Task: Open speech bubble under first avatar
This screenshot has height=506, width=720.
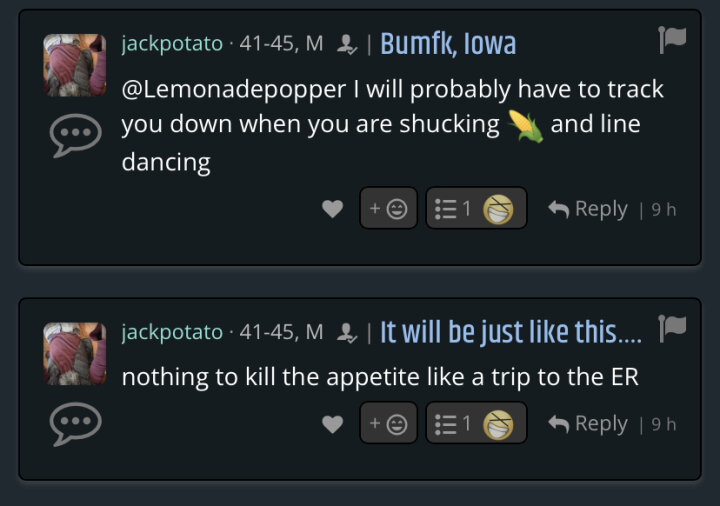Action: 75,135
